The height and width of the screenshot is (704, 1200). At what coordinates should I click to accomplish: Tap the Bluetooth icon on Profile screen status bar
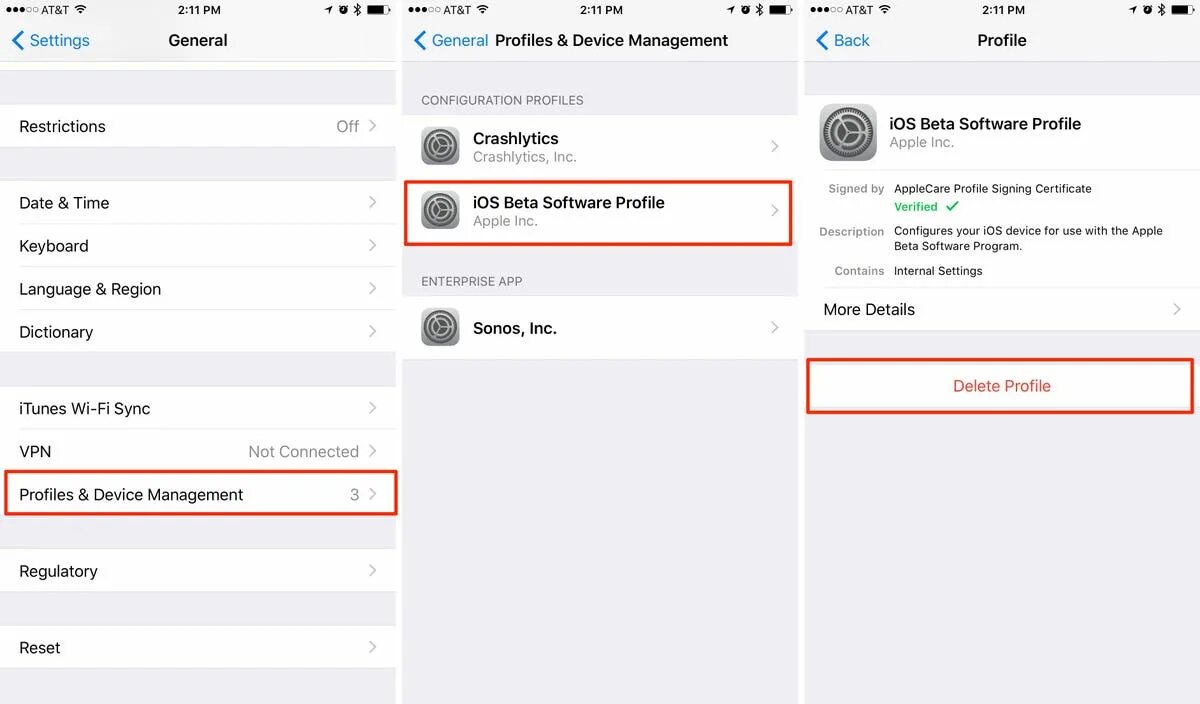(1162, 10)
